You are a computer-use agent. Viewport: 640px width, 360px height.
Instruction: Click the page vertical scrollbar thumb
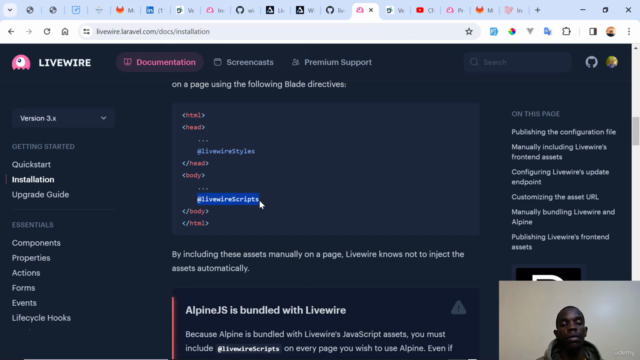636,131
